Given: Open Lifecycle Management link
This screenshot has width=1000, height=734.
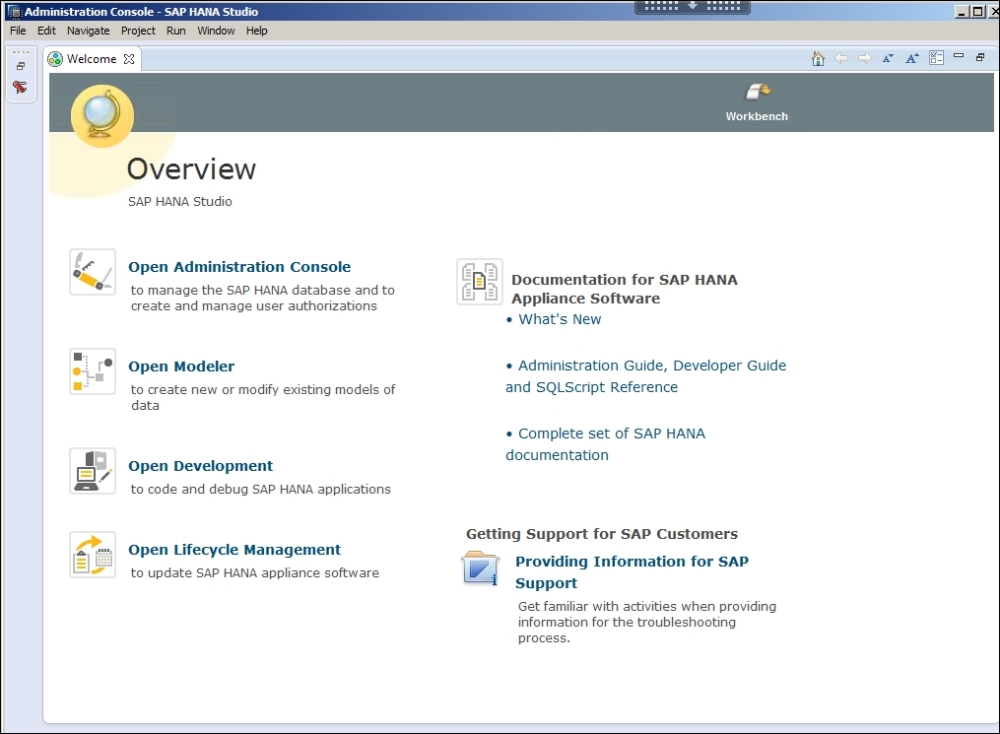Looking at the screenshot, I should [x=234, y=549].
